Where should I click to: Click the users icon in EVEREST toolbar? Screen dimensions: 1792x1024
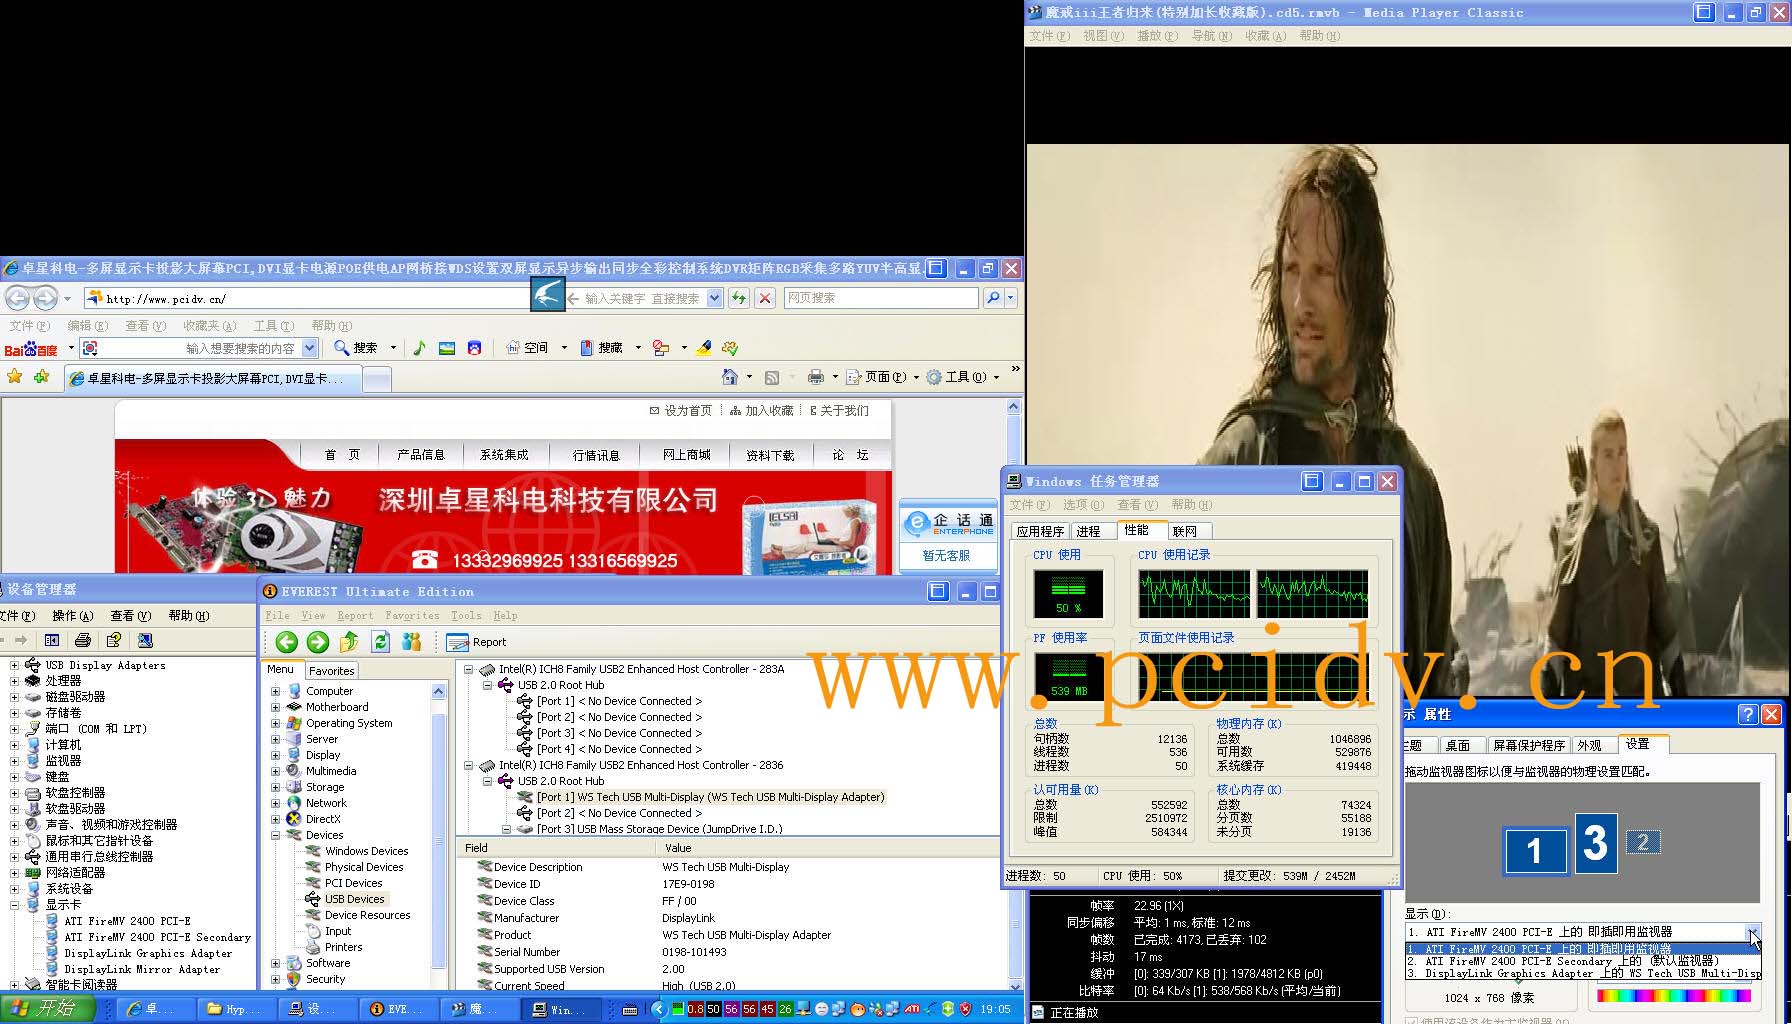[x=411, y=642]
